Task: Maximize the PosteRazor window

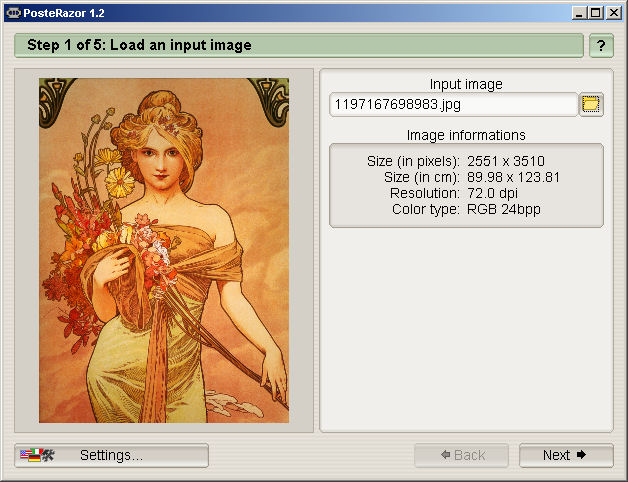Action: pyautogui.click(x=596, y=13)
